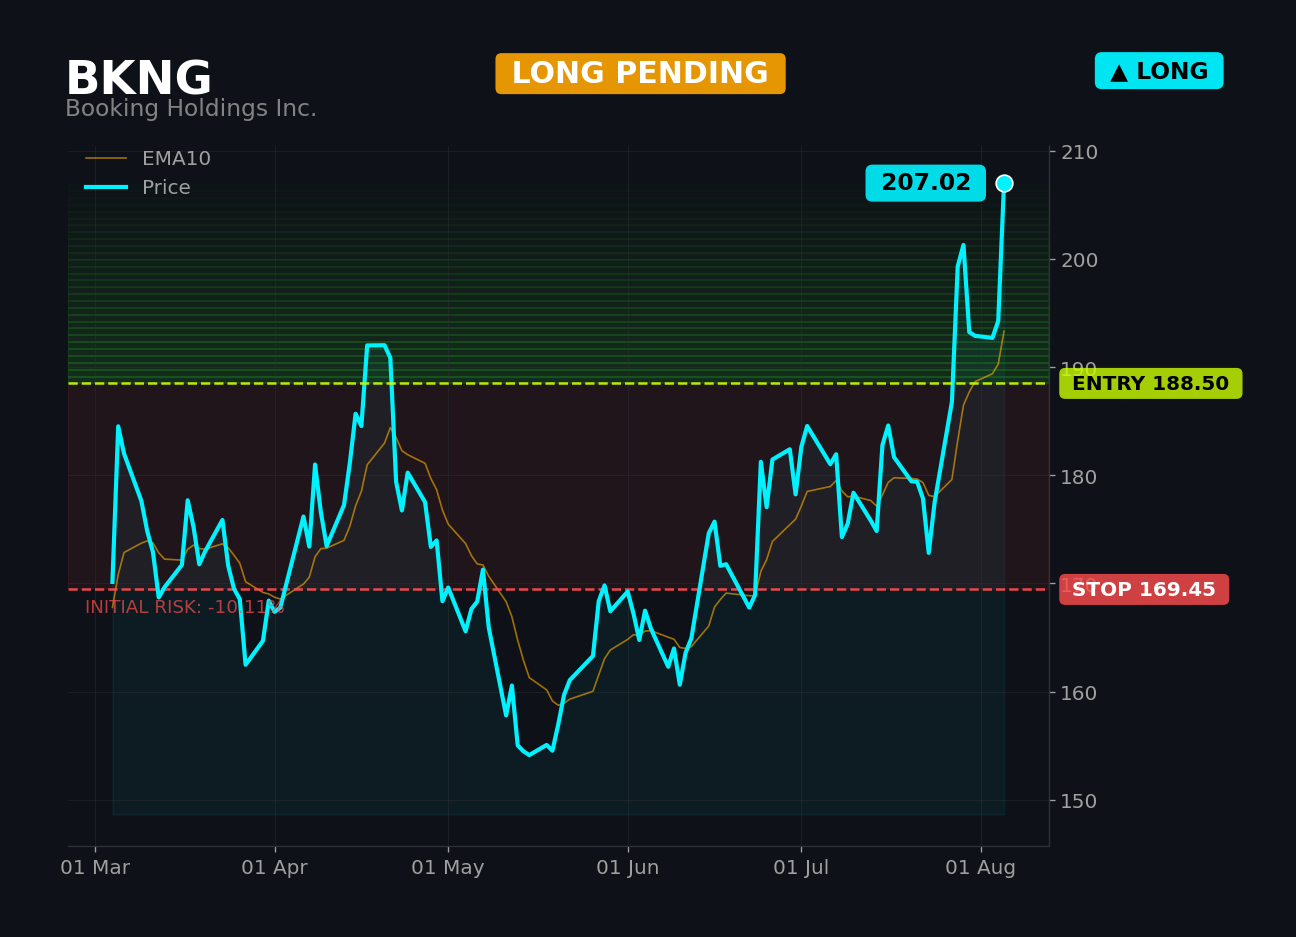1296x937 pixels.
Task: Click the STOP 169.45 level tag
Action: pos(1144,590)
